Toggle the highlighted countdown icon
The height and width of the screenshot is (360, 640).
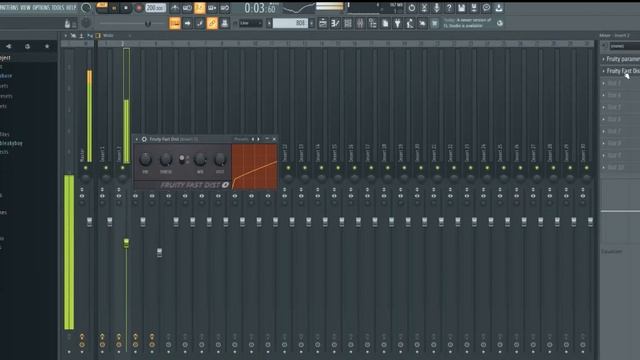tap(200, 8)
